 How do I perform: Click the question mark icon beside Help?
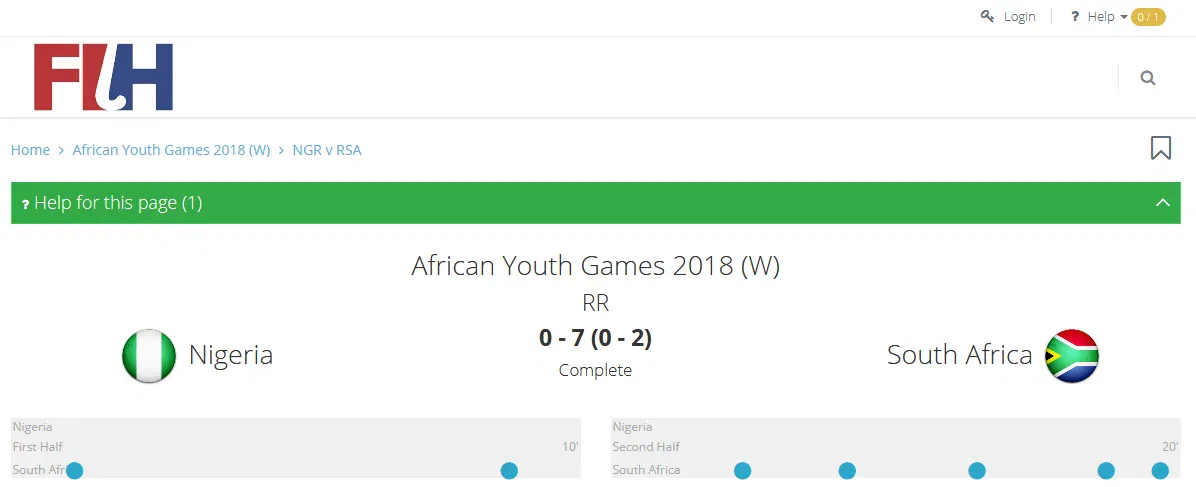point(1075,17)
